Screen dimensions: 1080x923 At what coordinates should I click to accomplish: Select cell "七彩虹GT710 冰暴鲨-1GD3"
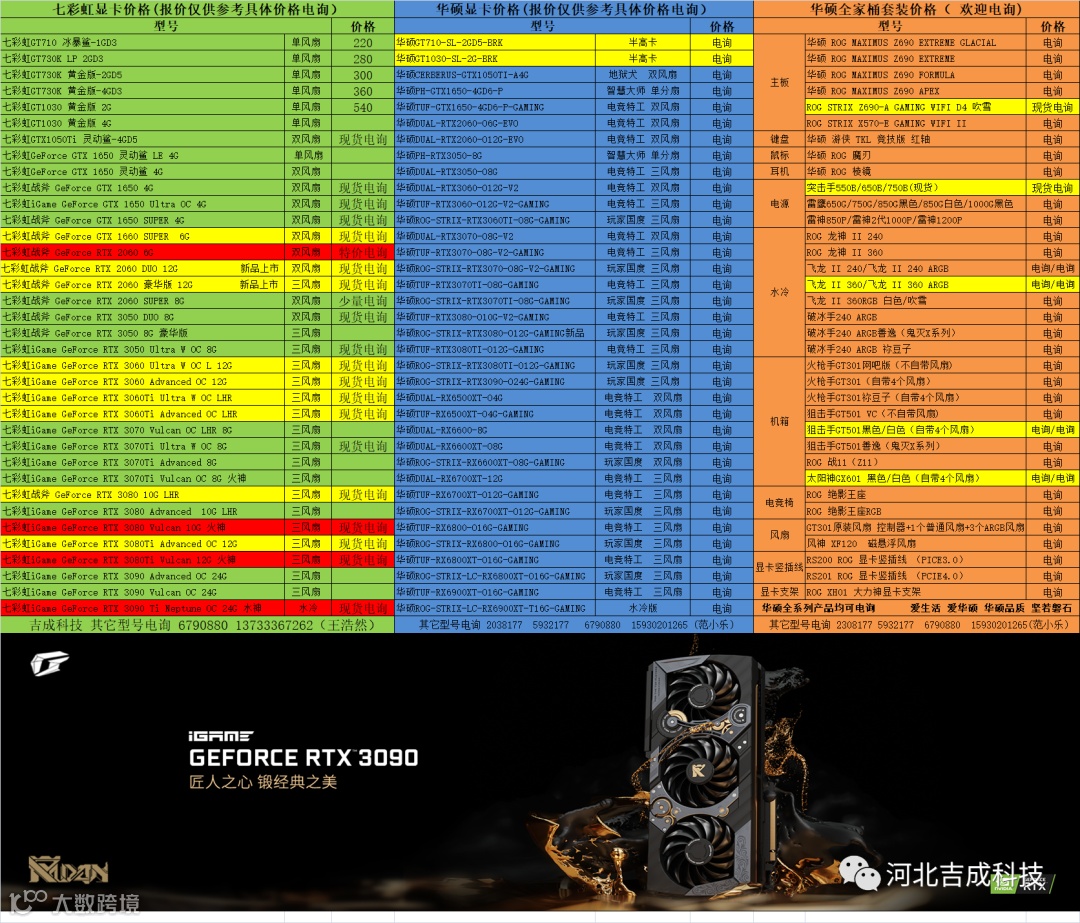click(x=143, y=42)
